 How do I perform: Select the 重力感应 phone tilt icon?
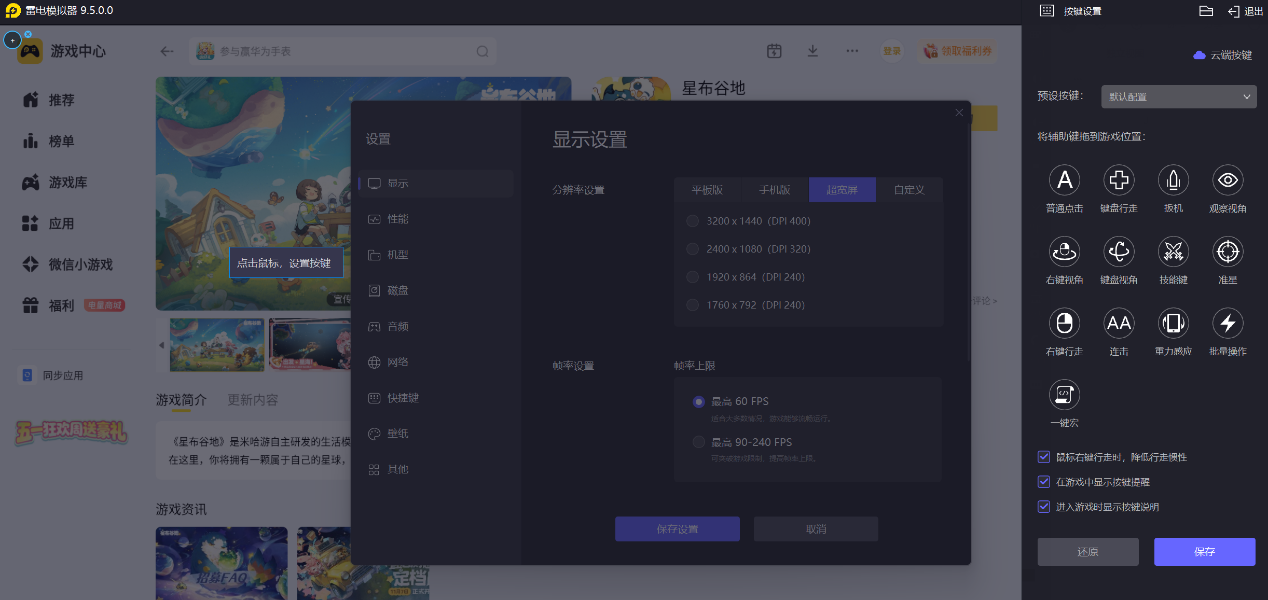click(x=1173, y=323)
